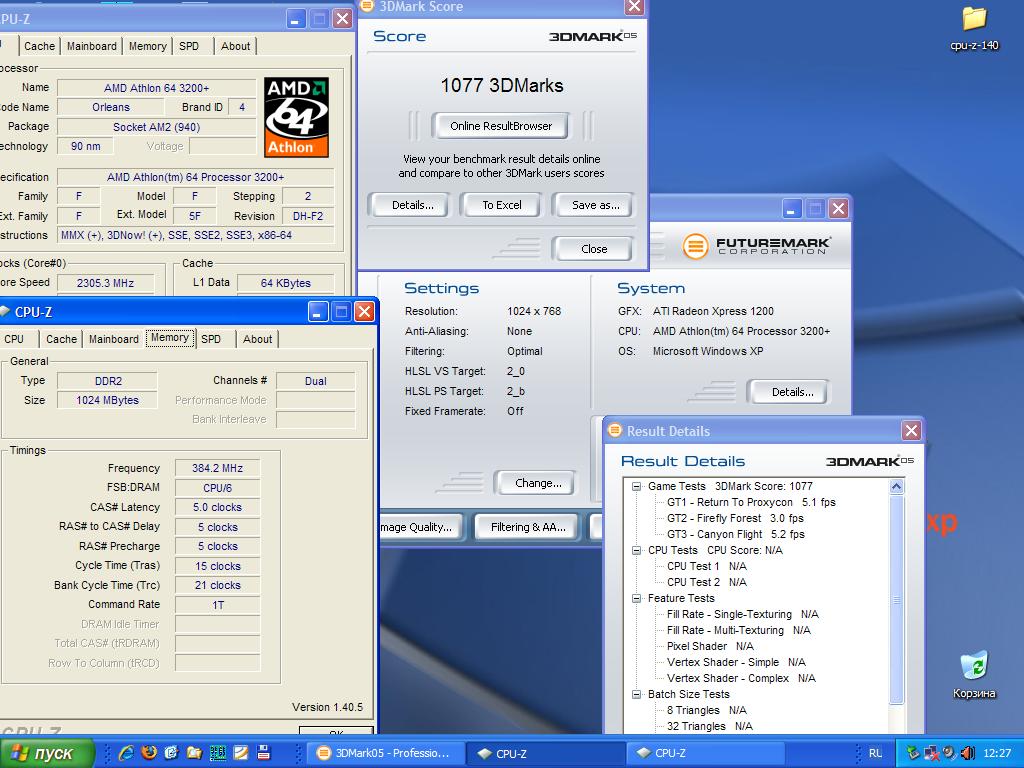Open Cache tab in front CPU-Z window
Image resolution: width=1024 pixels, height=768 pixels.
pyautogui.click(x=61, y=339)
